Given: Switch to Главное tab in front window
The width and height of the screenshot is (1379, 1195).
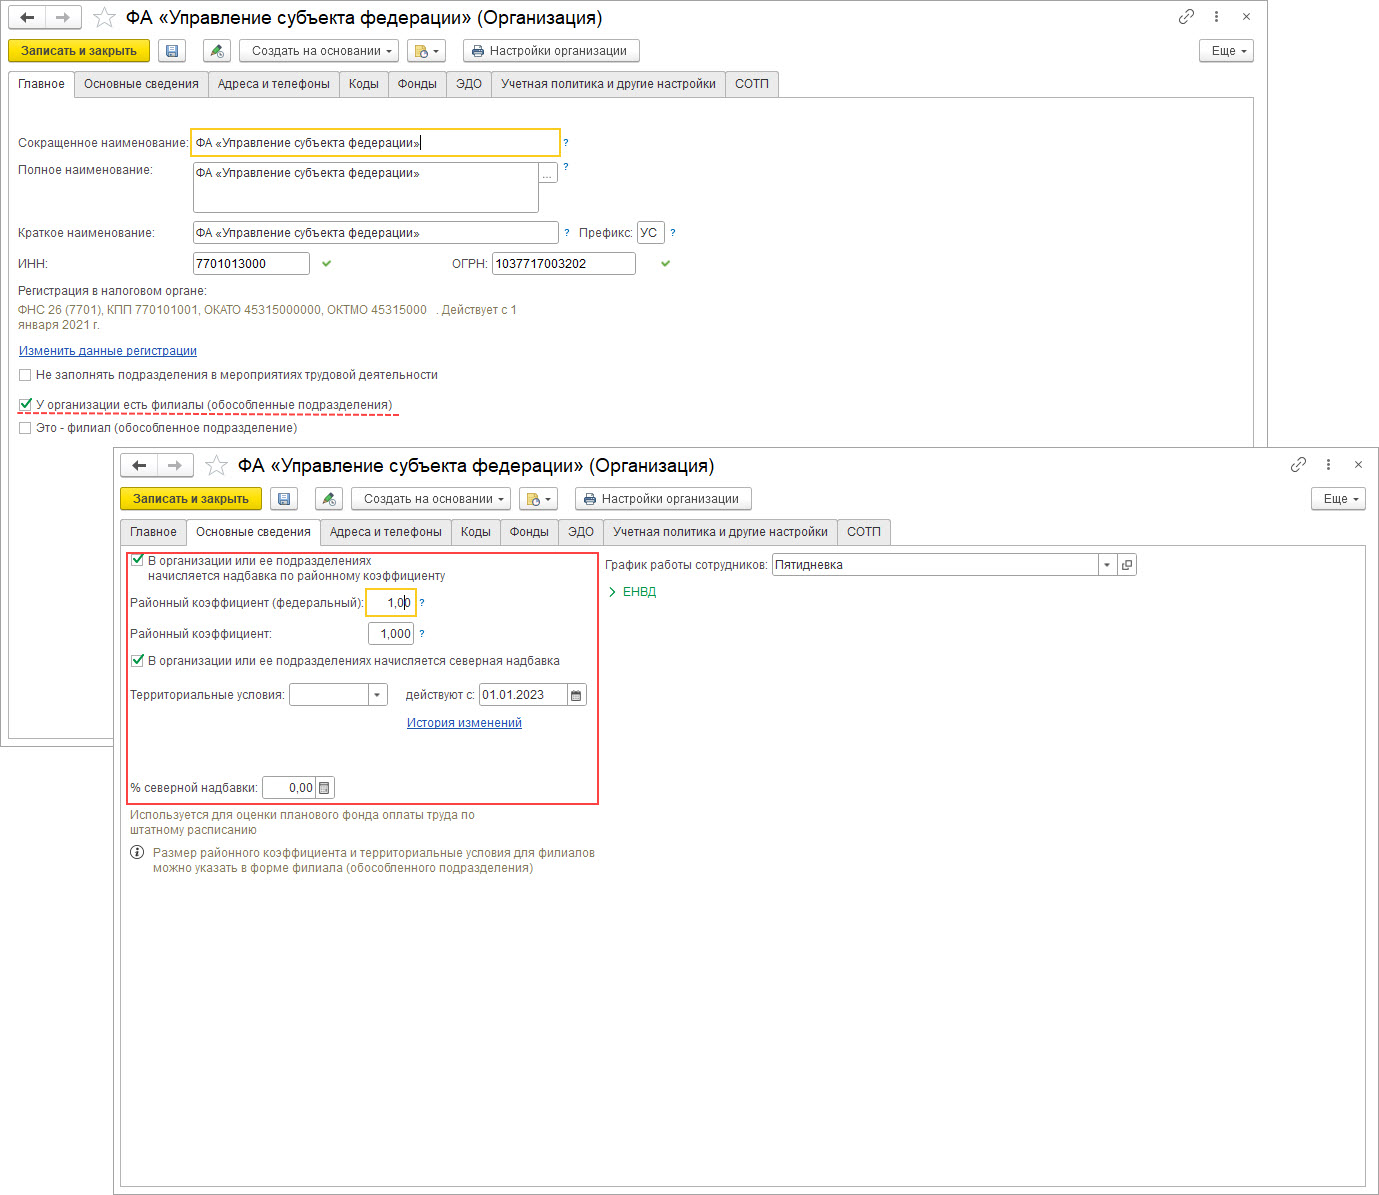Looking at the screenshot, I should (x=153, y=532).
